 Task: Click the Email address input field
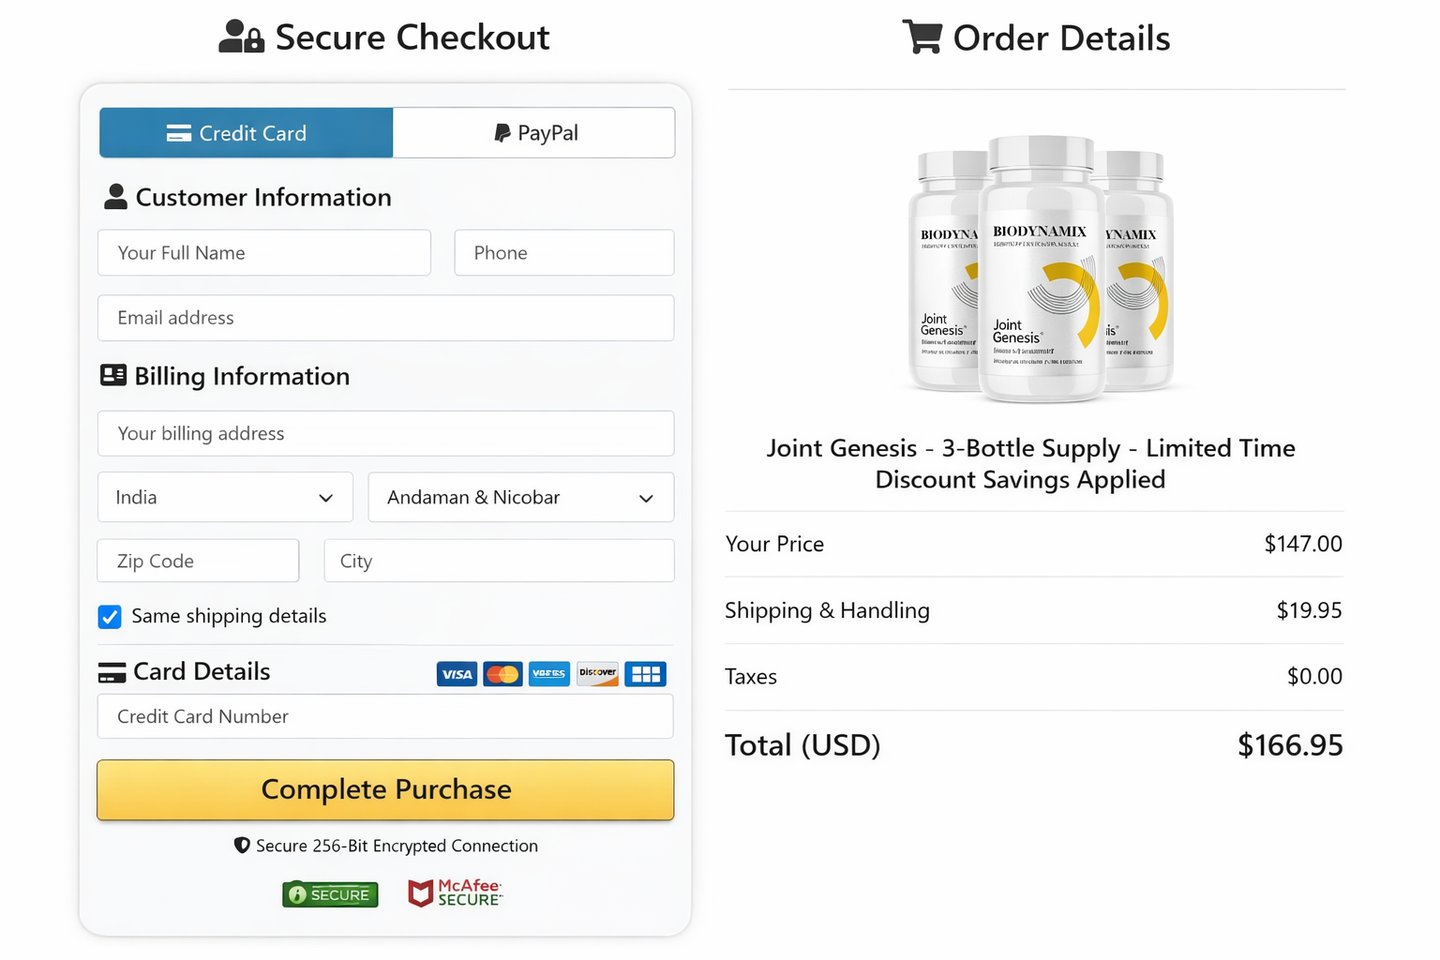coord(385,318)
